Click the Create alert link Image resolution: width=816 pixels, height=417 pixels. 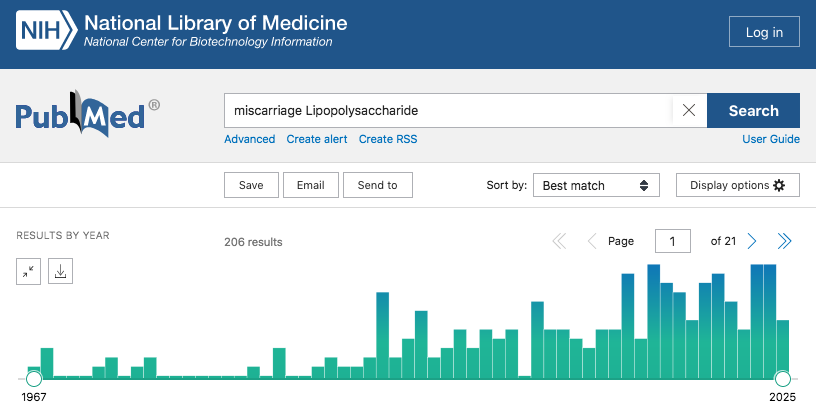coord(317,139)
